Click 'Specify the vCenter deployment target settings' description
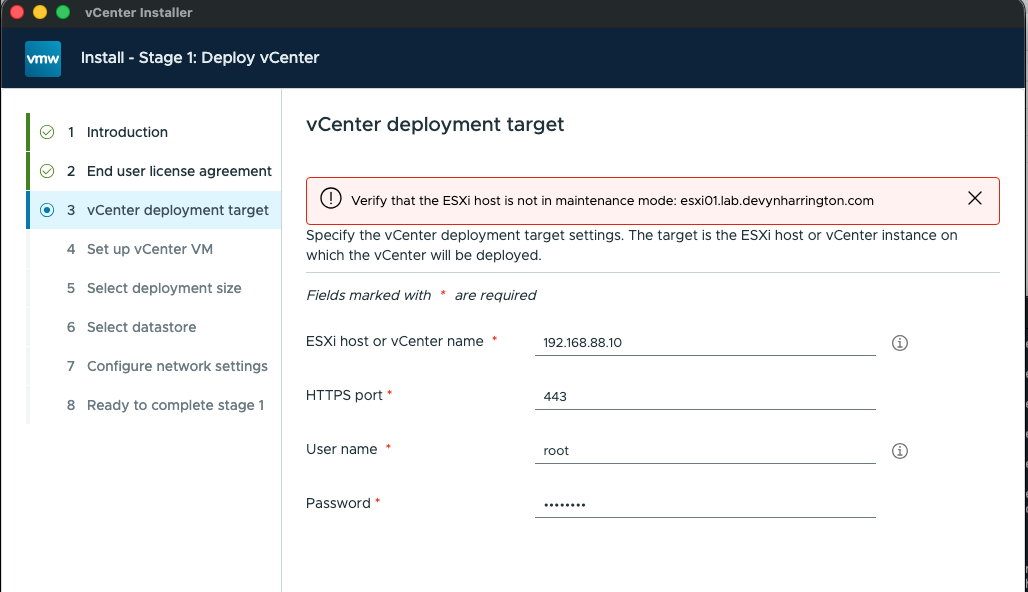 click(631, 245)
